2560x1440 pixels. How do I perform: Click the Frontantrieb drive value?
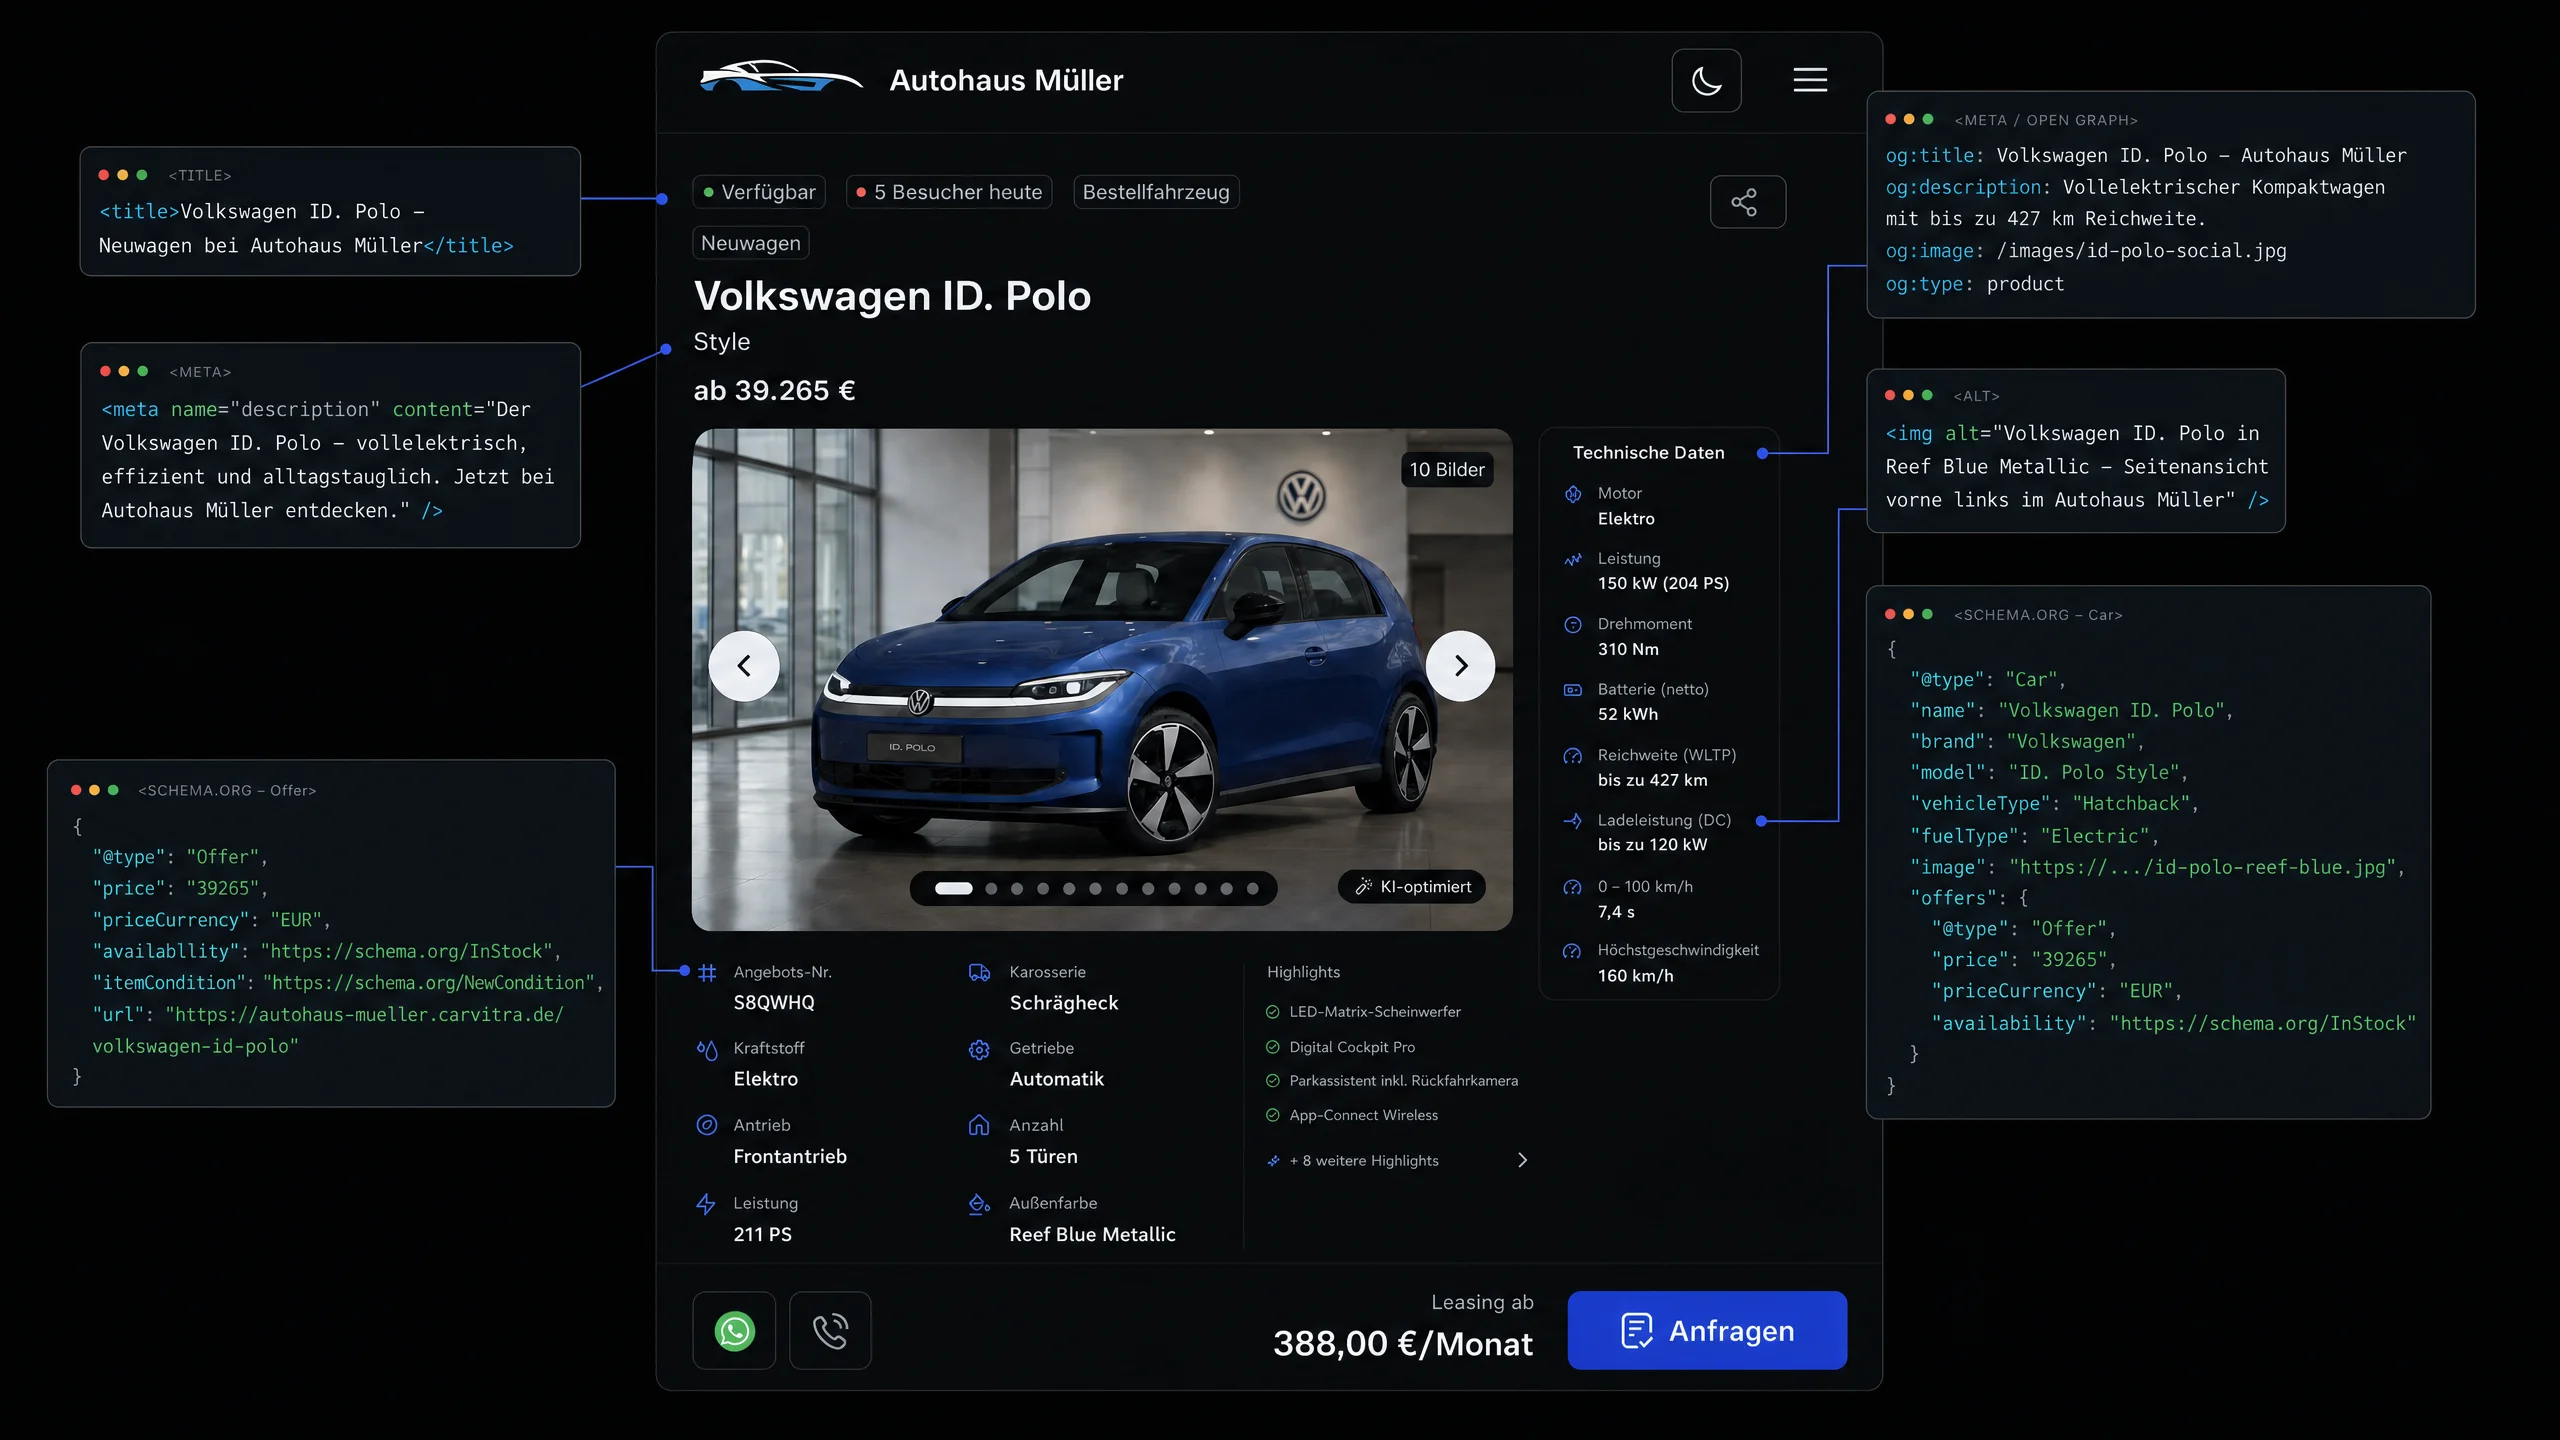coord(790,1157)
